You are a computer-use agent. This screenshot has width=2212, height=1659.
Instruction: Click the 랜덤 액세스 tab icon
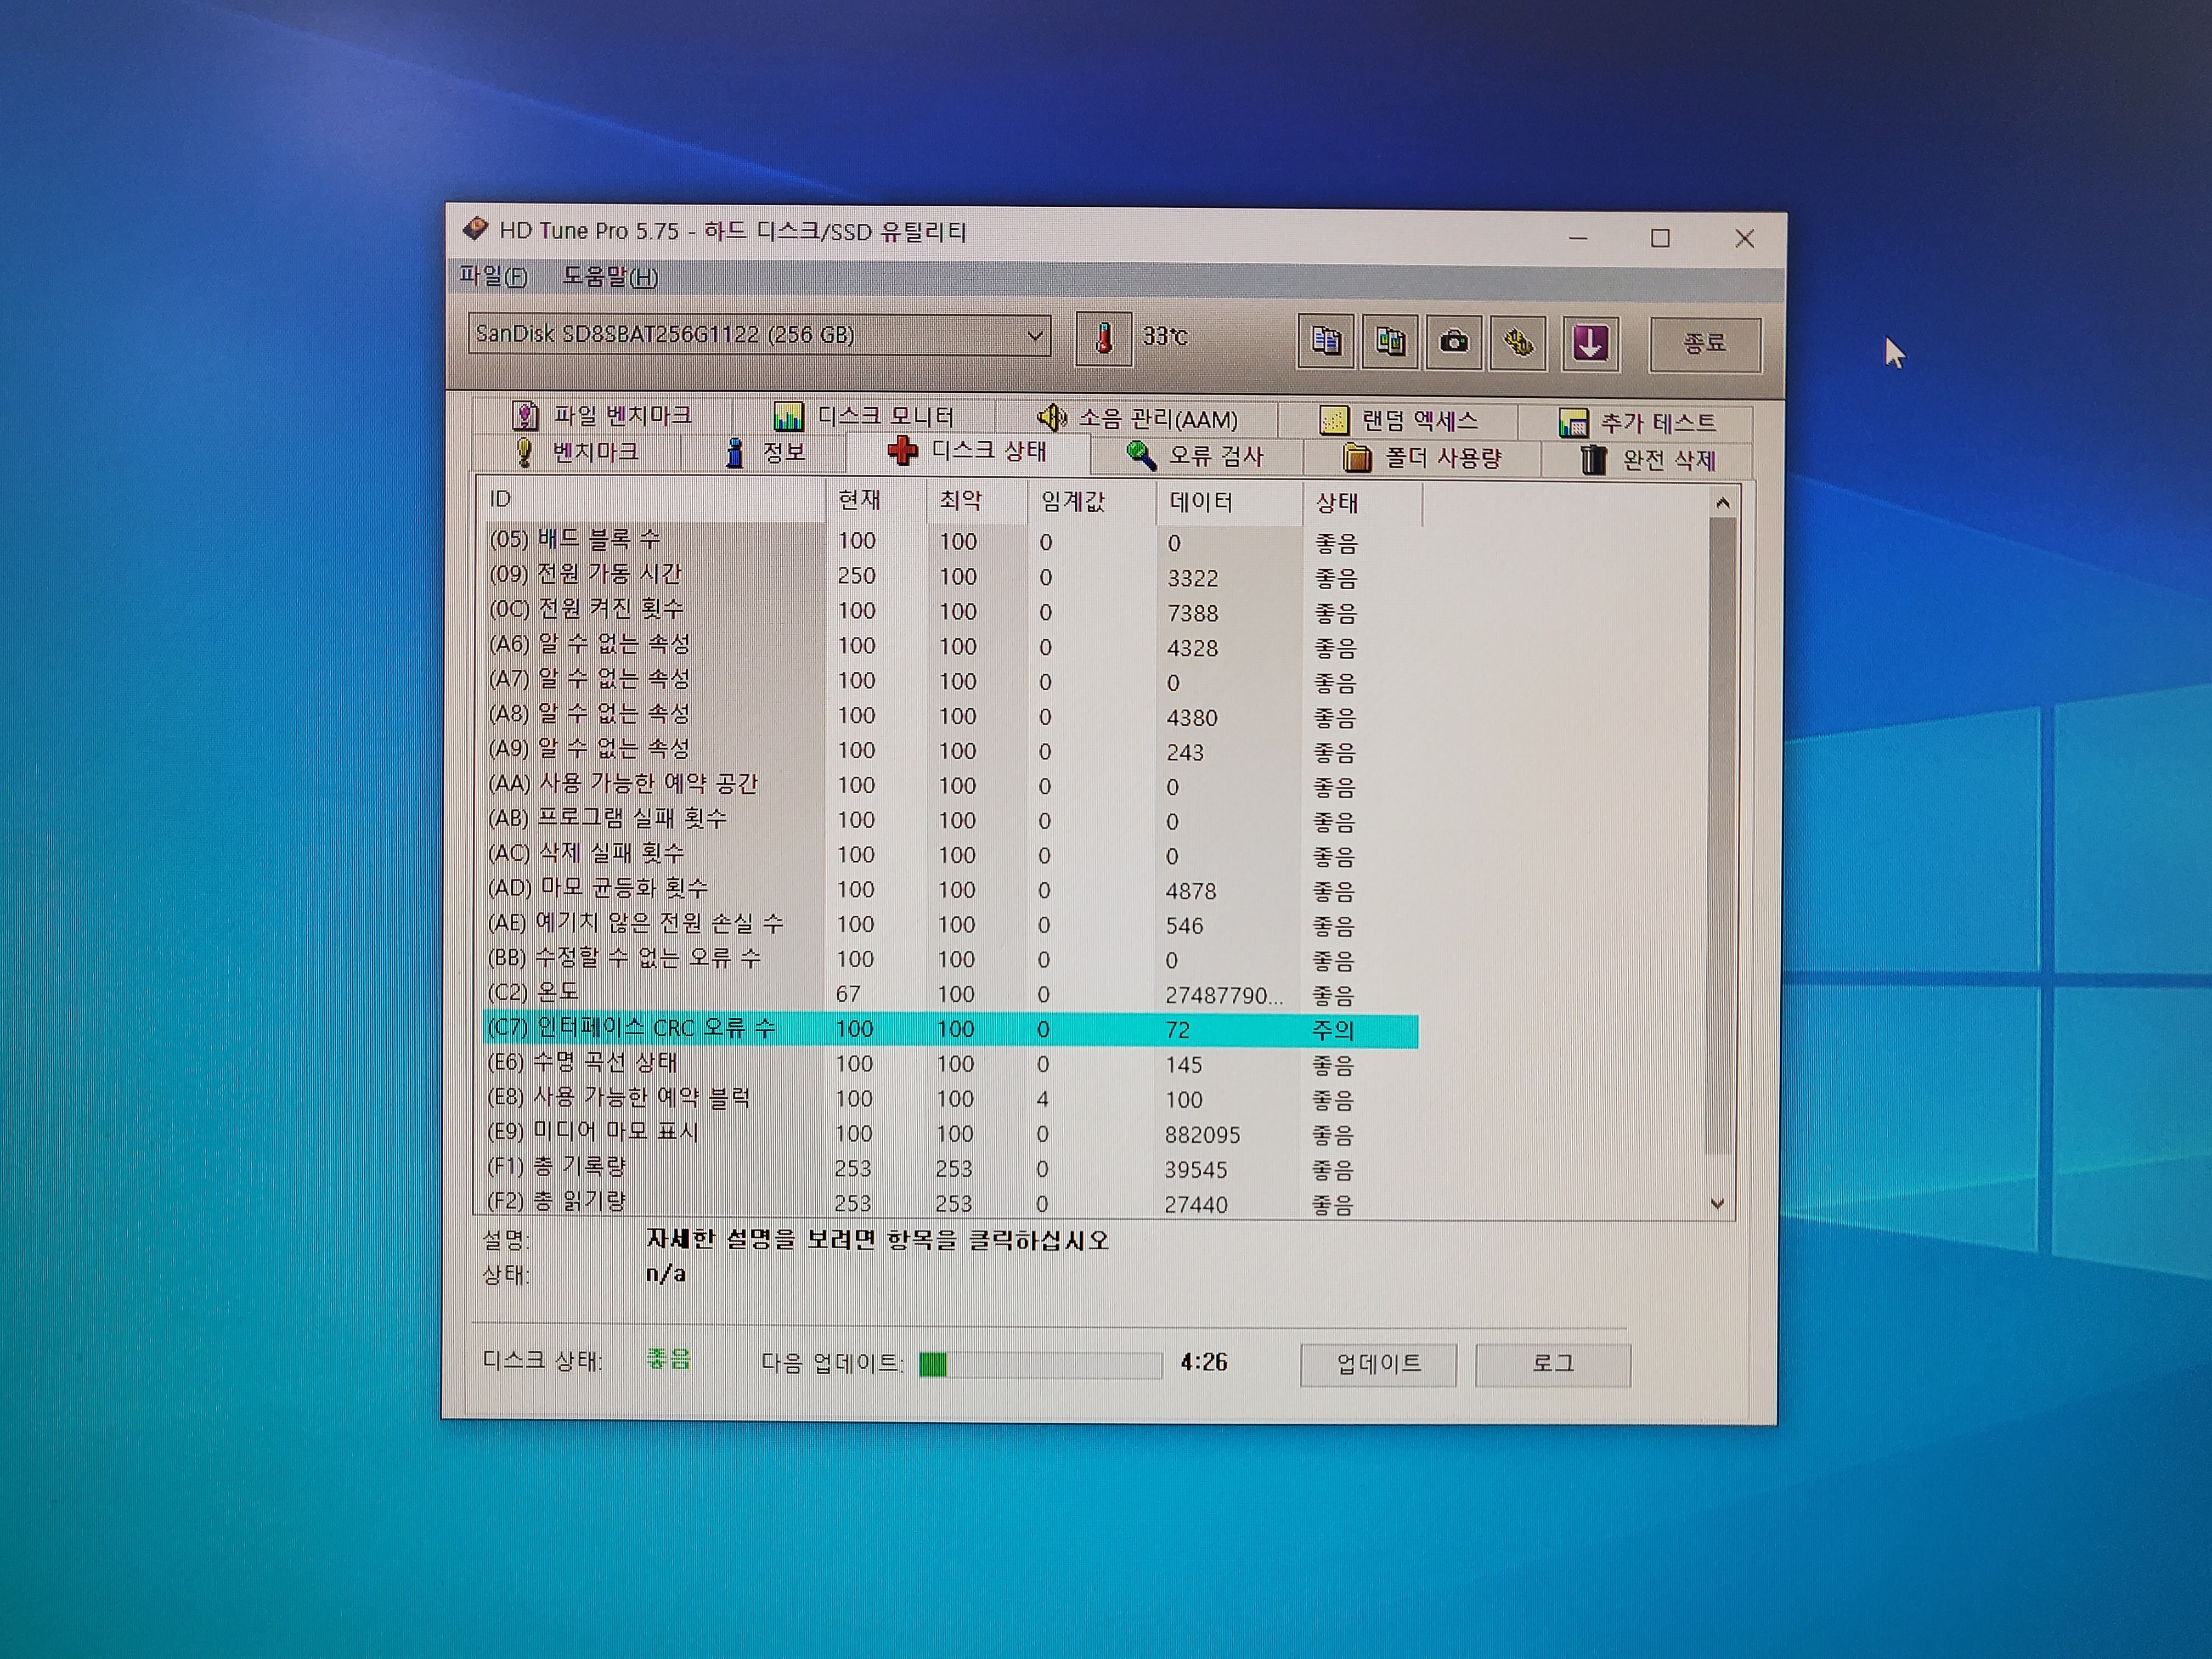coord(1333,420)
